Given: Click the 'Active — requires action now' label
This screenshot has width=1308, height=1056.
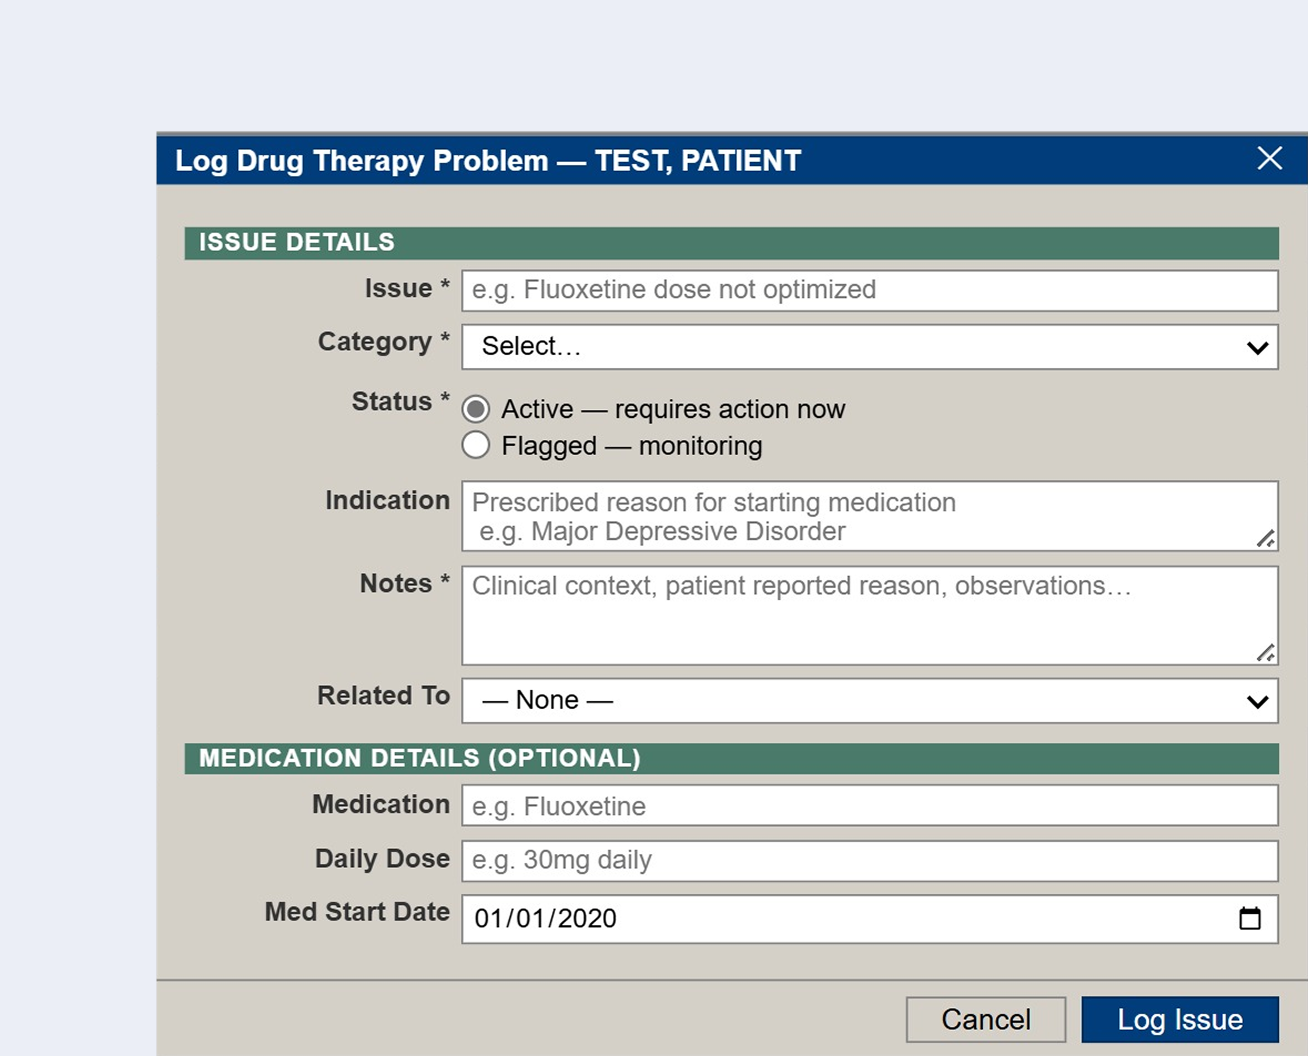Looking at the screenshot, I should tap(673, 409).
